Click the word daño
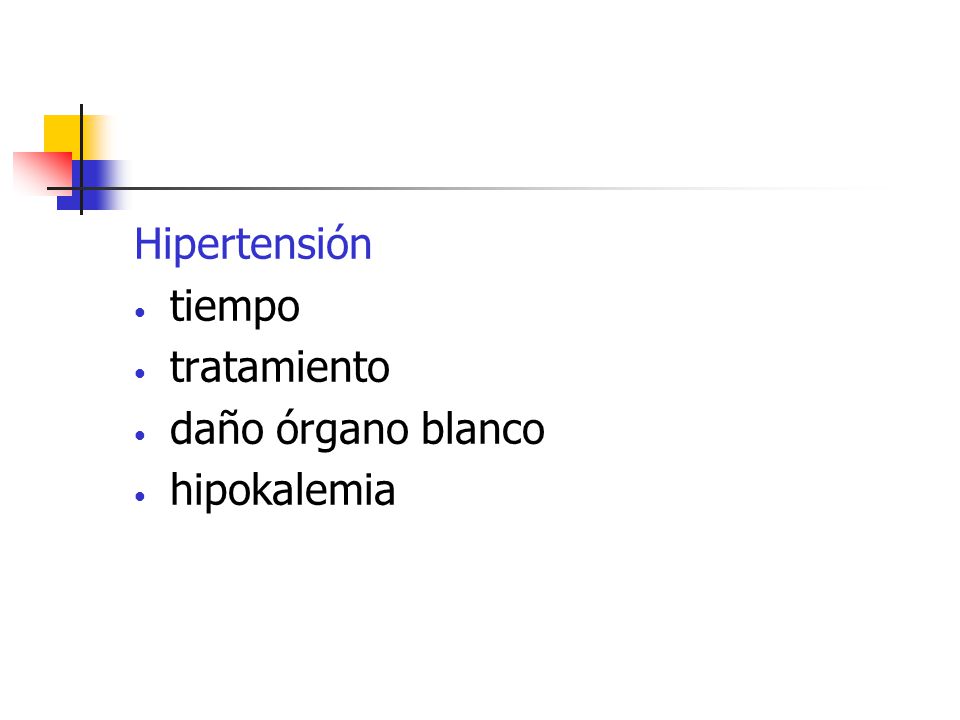960x720 pixels. click(217, 428)
